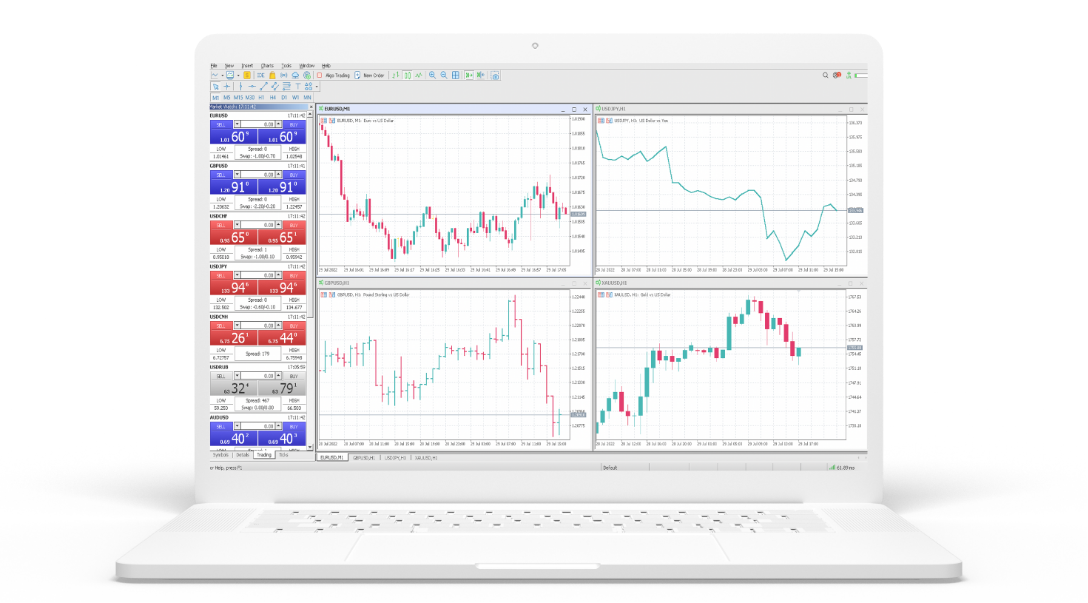Select the text label tool
The image size is (1088, 603).
tap(296, 86)
